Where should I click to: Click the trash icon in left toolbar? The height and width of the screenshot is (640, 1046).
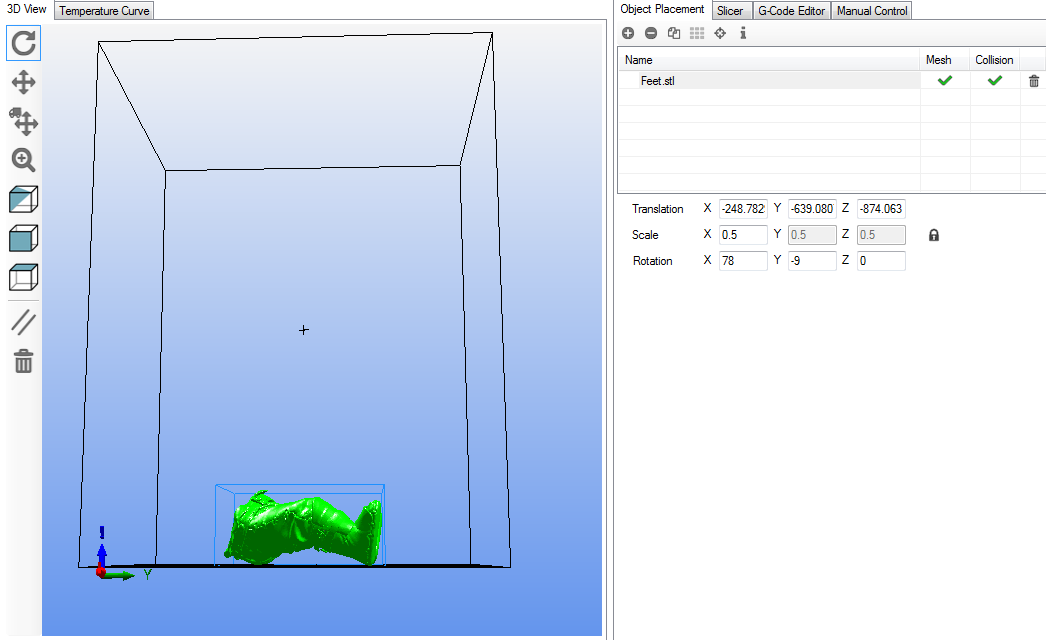[24, 361]
